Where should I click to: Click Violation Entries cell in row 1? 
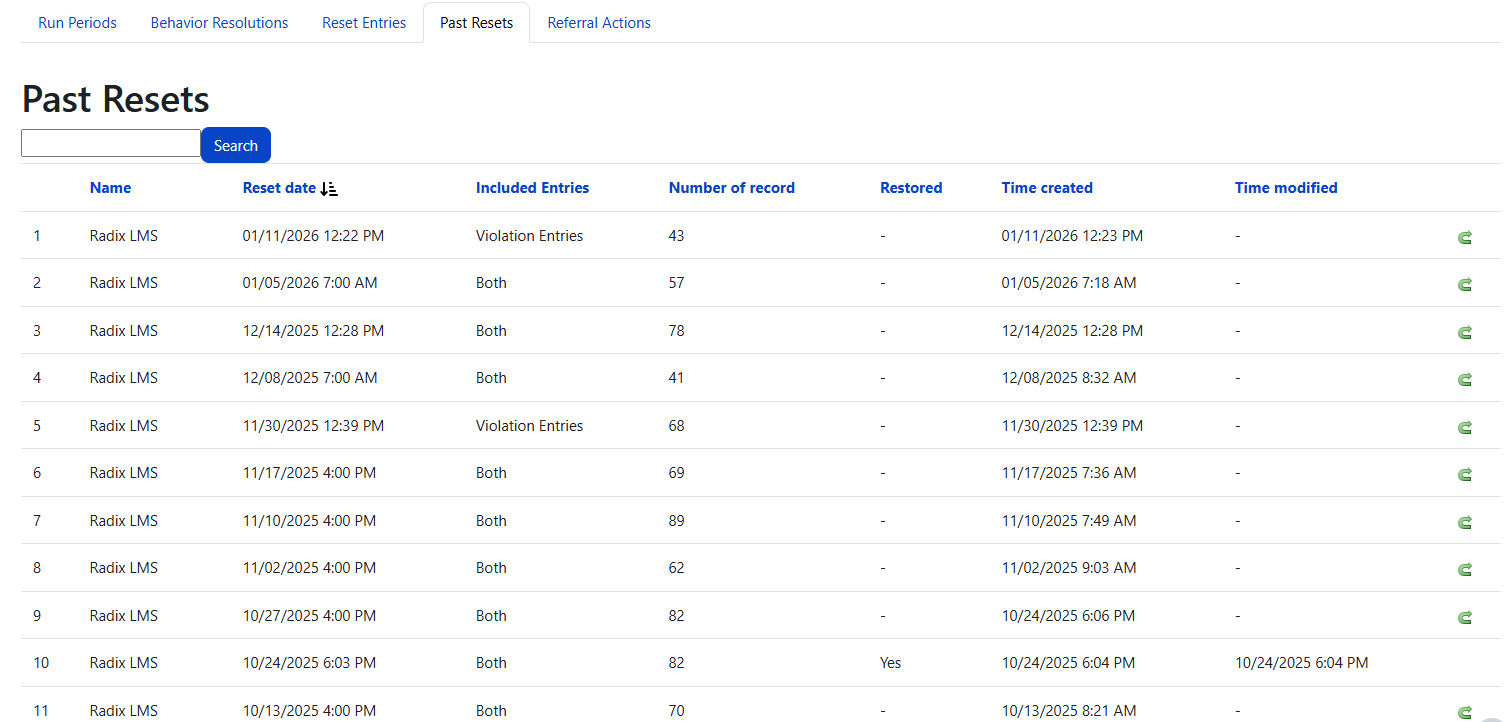(529, 236)
